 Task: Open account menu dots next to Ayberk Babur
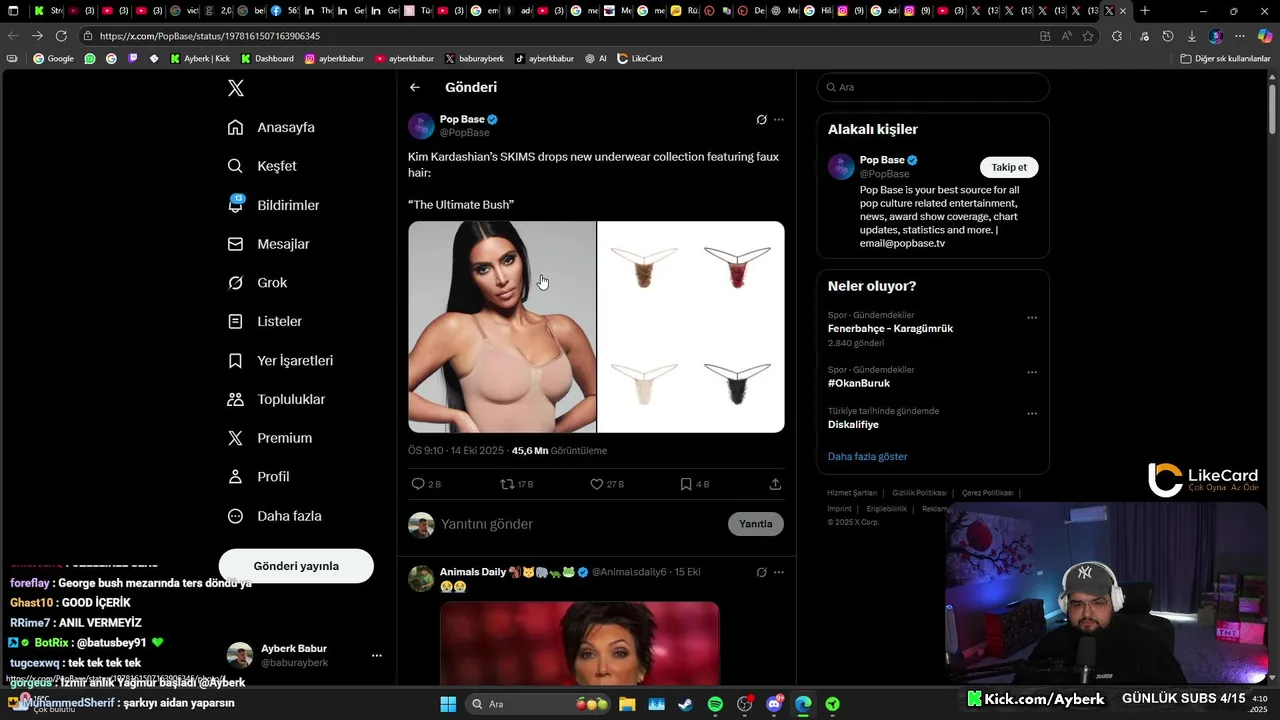(377, 656)
